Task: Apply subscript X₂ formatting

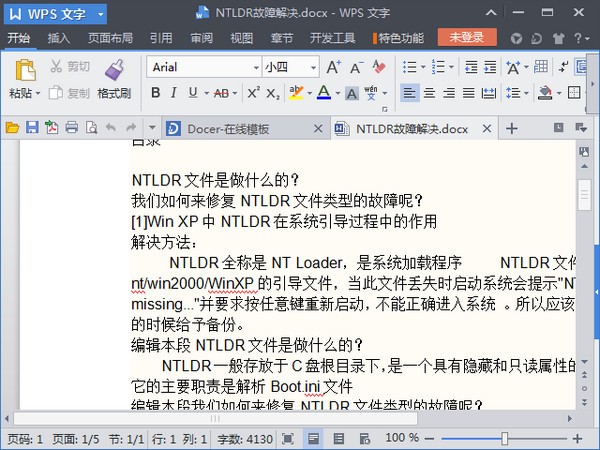Action: [x=273, y=93]
